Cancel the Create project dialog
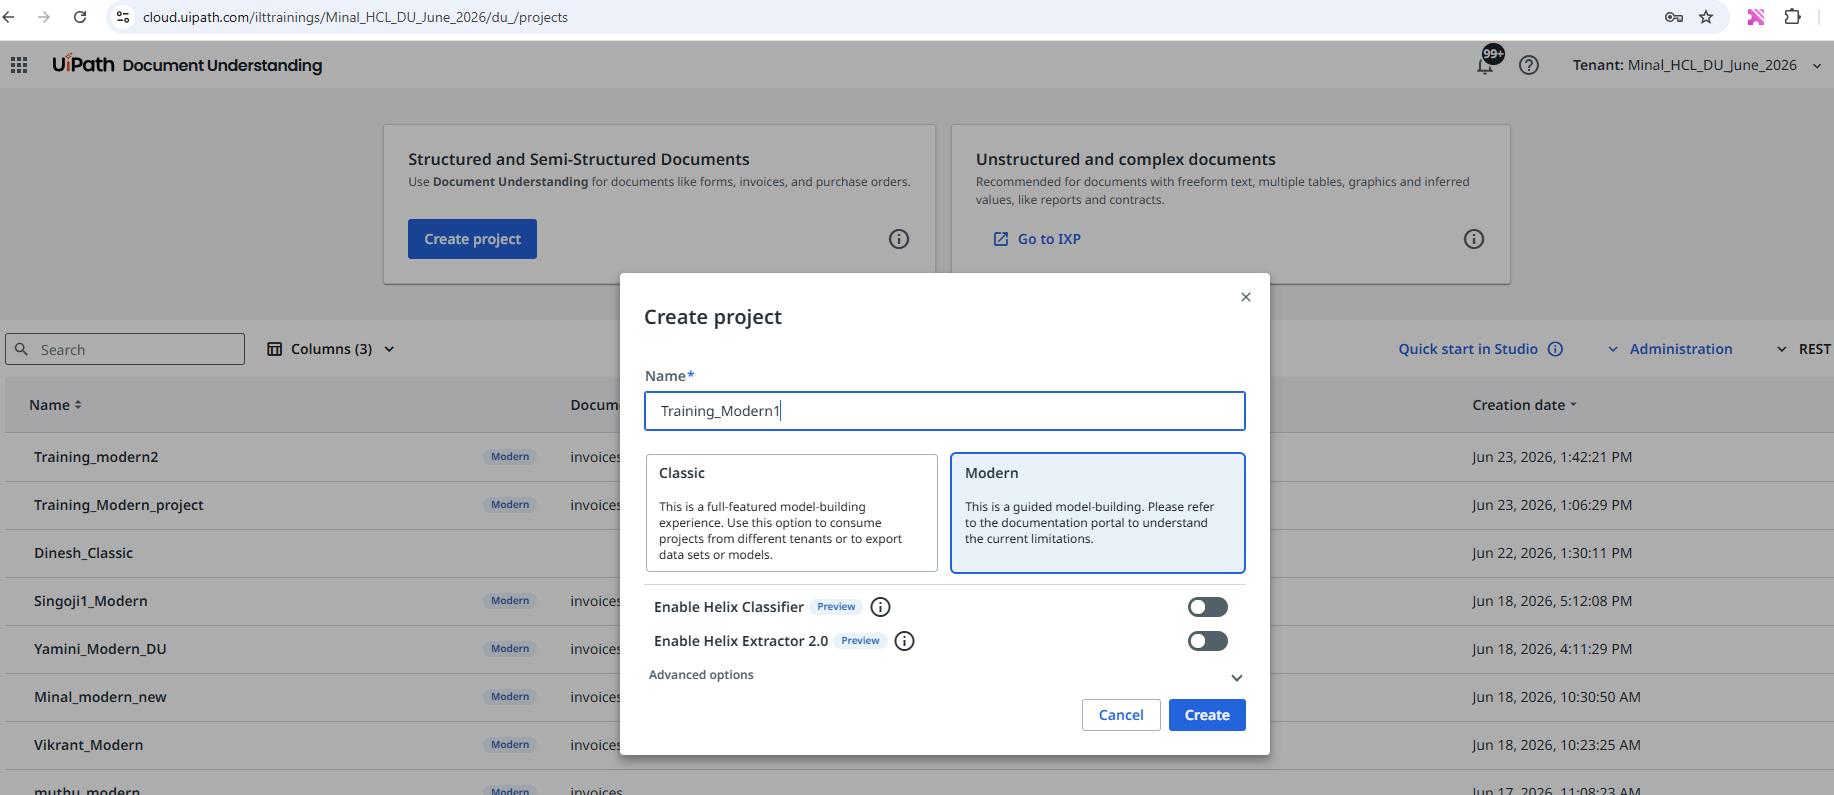The image size is (1834, 795). pos(1121,715)
